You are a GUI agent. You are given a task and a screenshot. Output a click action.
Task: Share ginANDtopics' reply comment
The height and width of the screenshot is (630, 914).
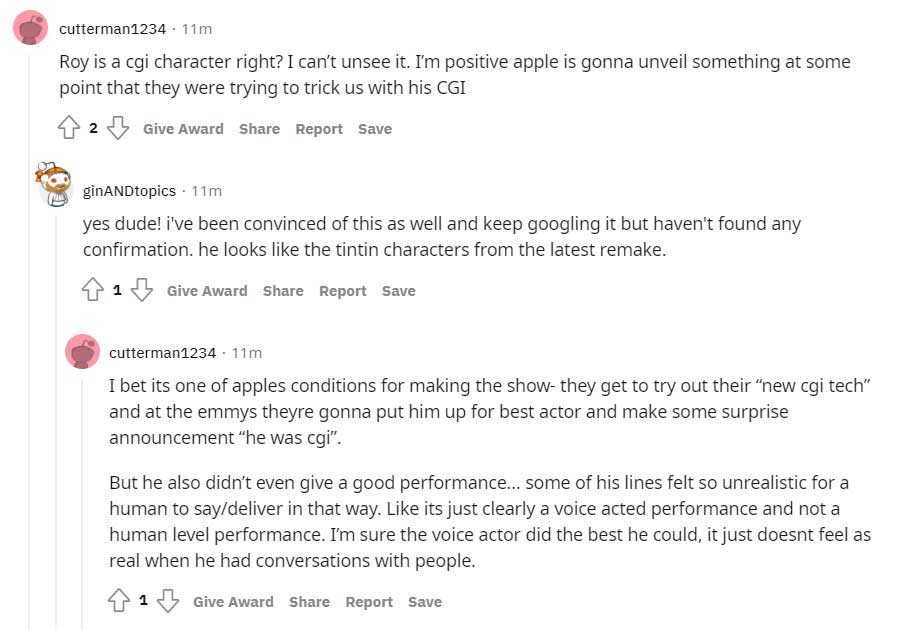click(283, 291)
